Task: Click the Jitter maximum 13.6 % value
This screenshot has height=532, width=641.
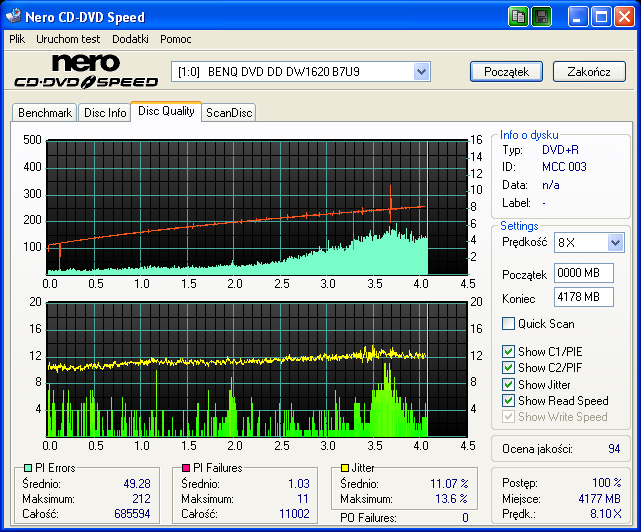Action: 451,498
